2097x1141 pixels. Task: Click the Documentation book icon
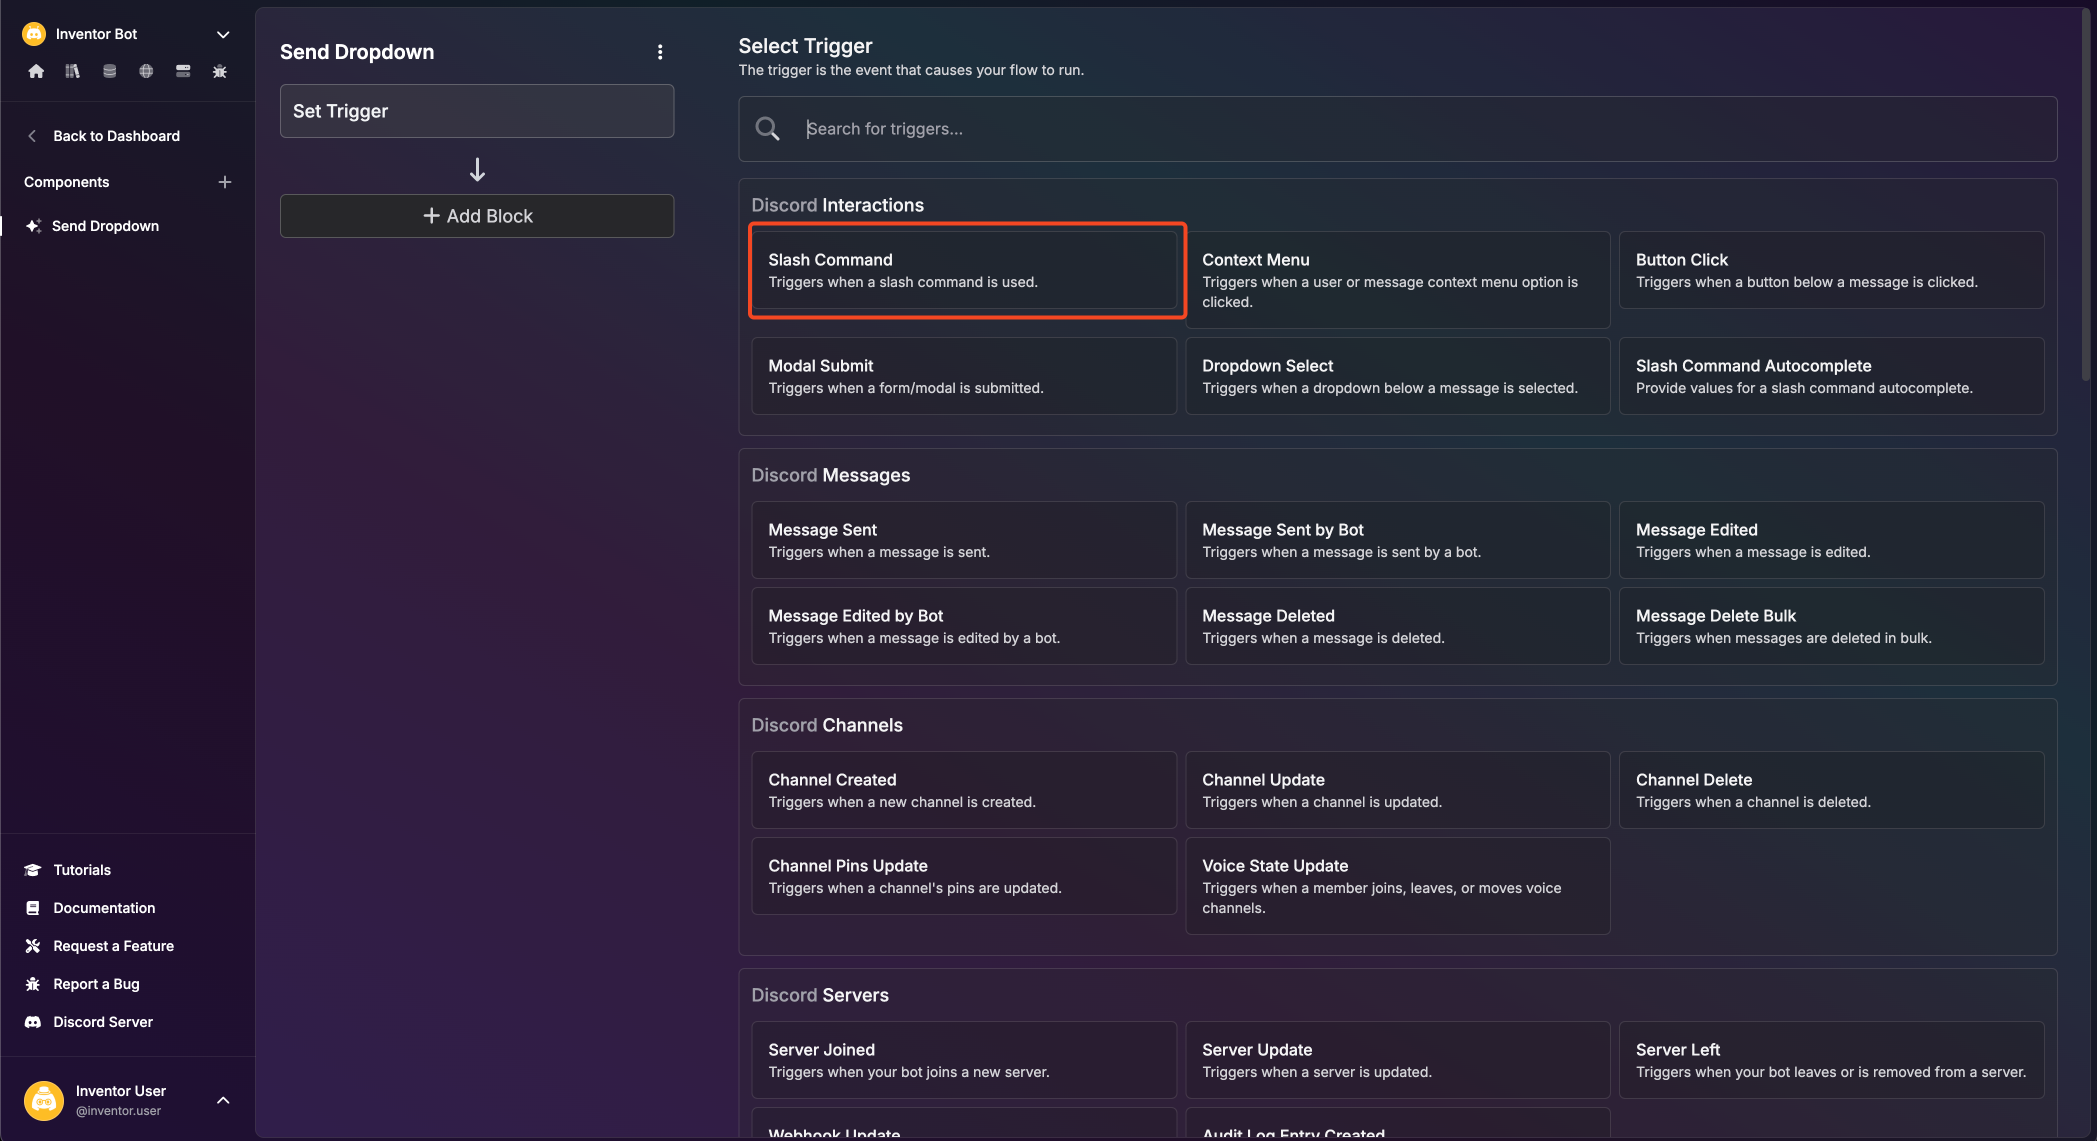33,908
